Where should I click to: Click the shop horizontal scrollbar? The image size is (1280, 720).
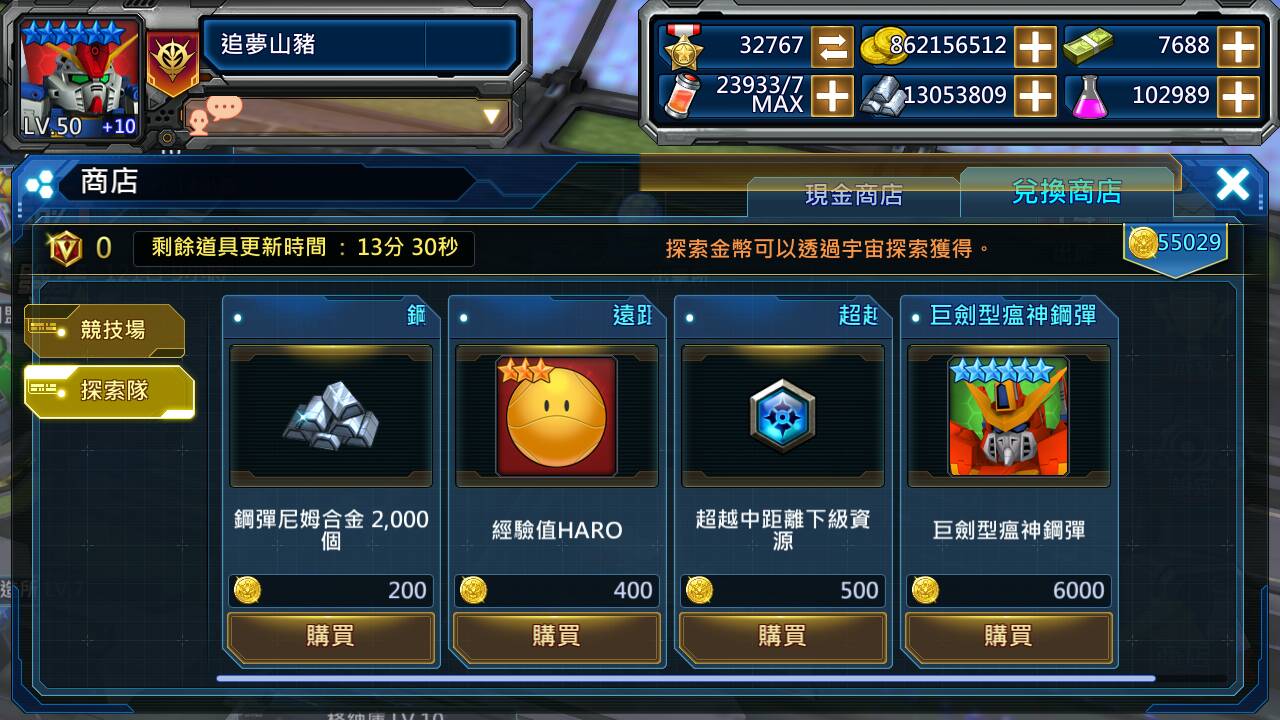click(x=686, y=679)
